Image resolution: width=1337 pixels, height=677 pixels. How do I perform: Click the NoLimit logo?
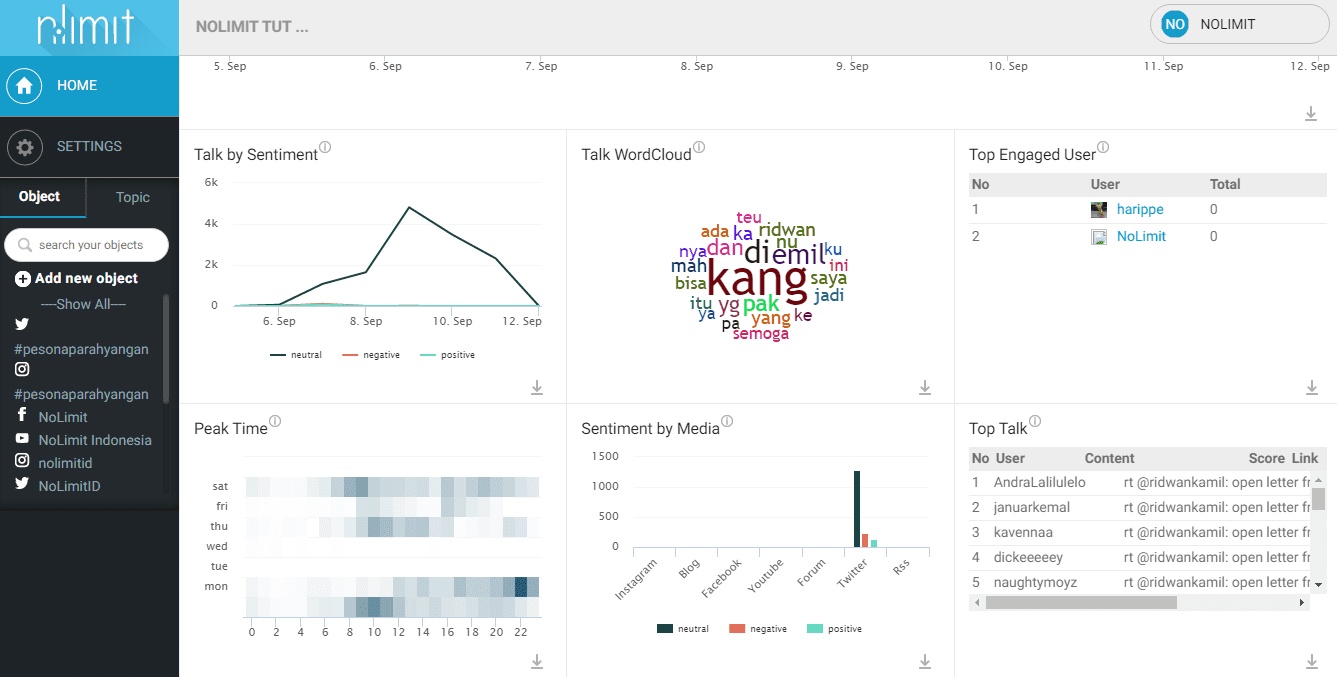[85, 28]
